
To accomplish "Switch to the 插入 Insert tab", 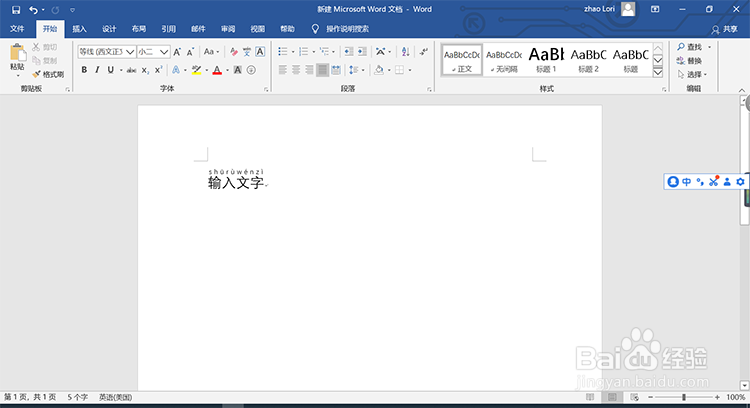I will click(x=79, y=29).
